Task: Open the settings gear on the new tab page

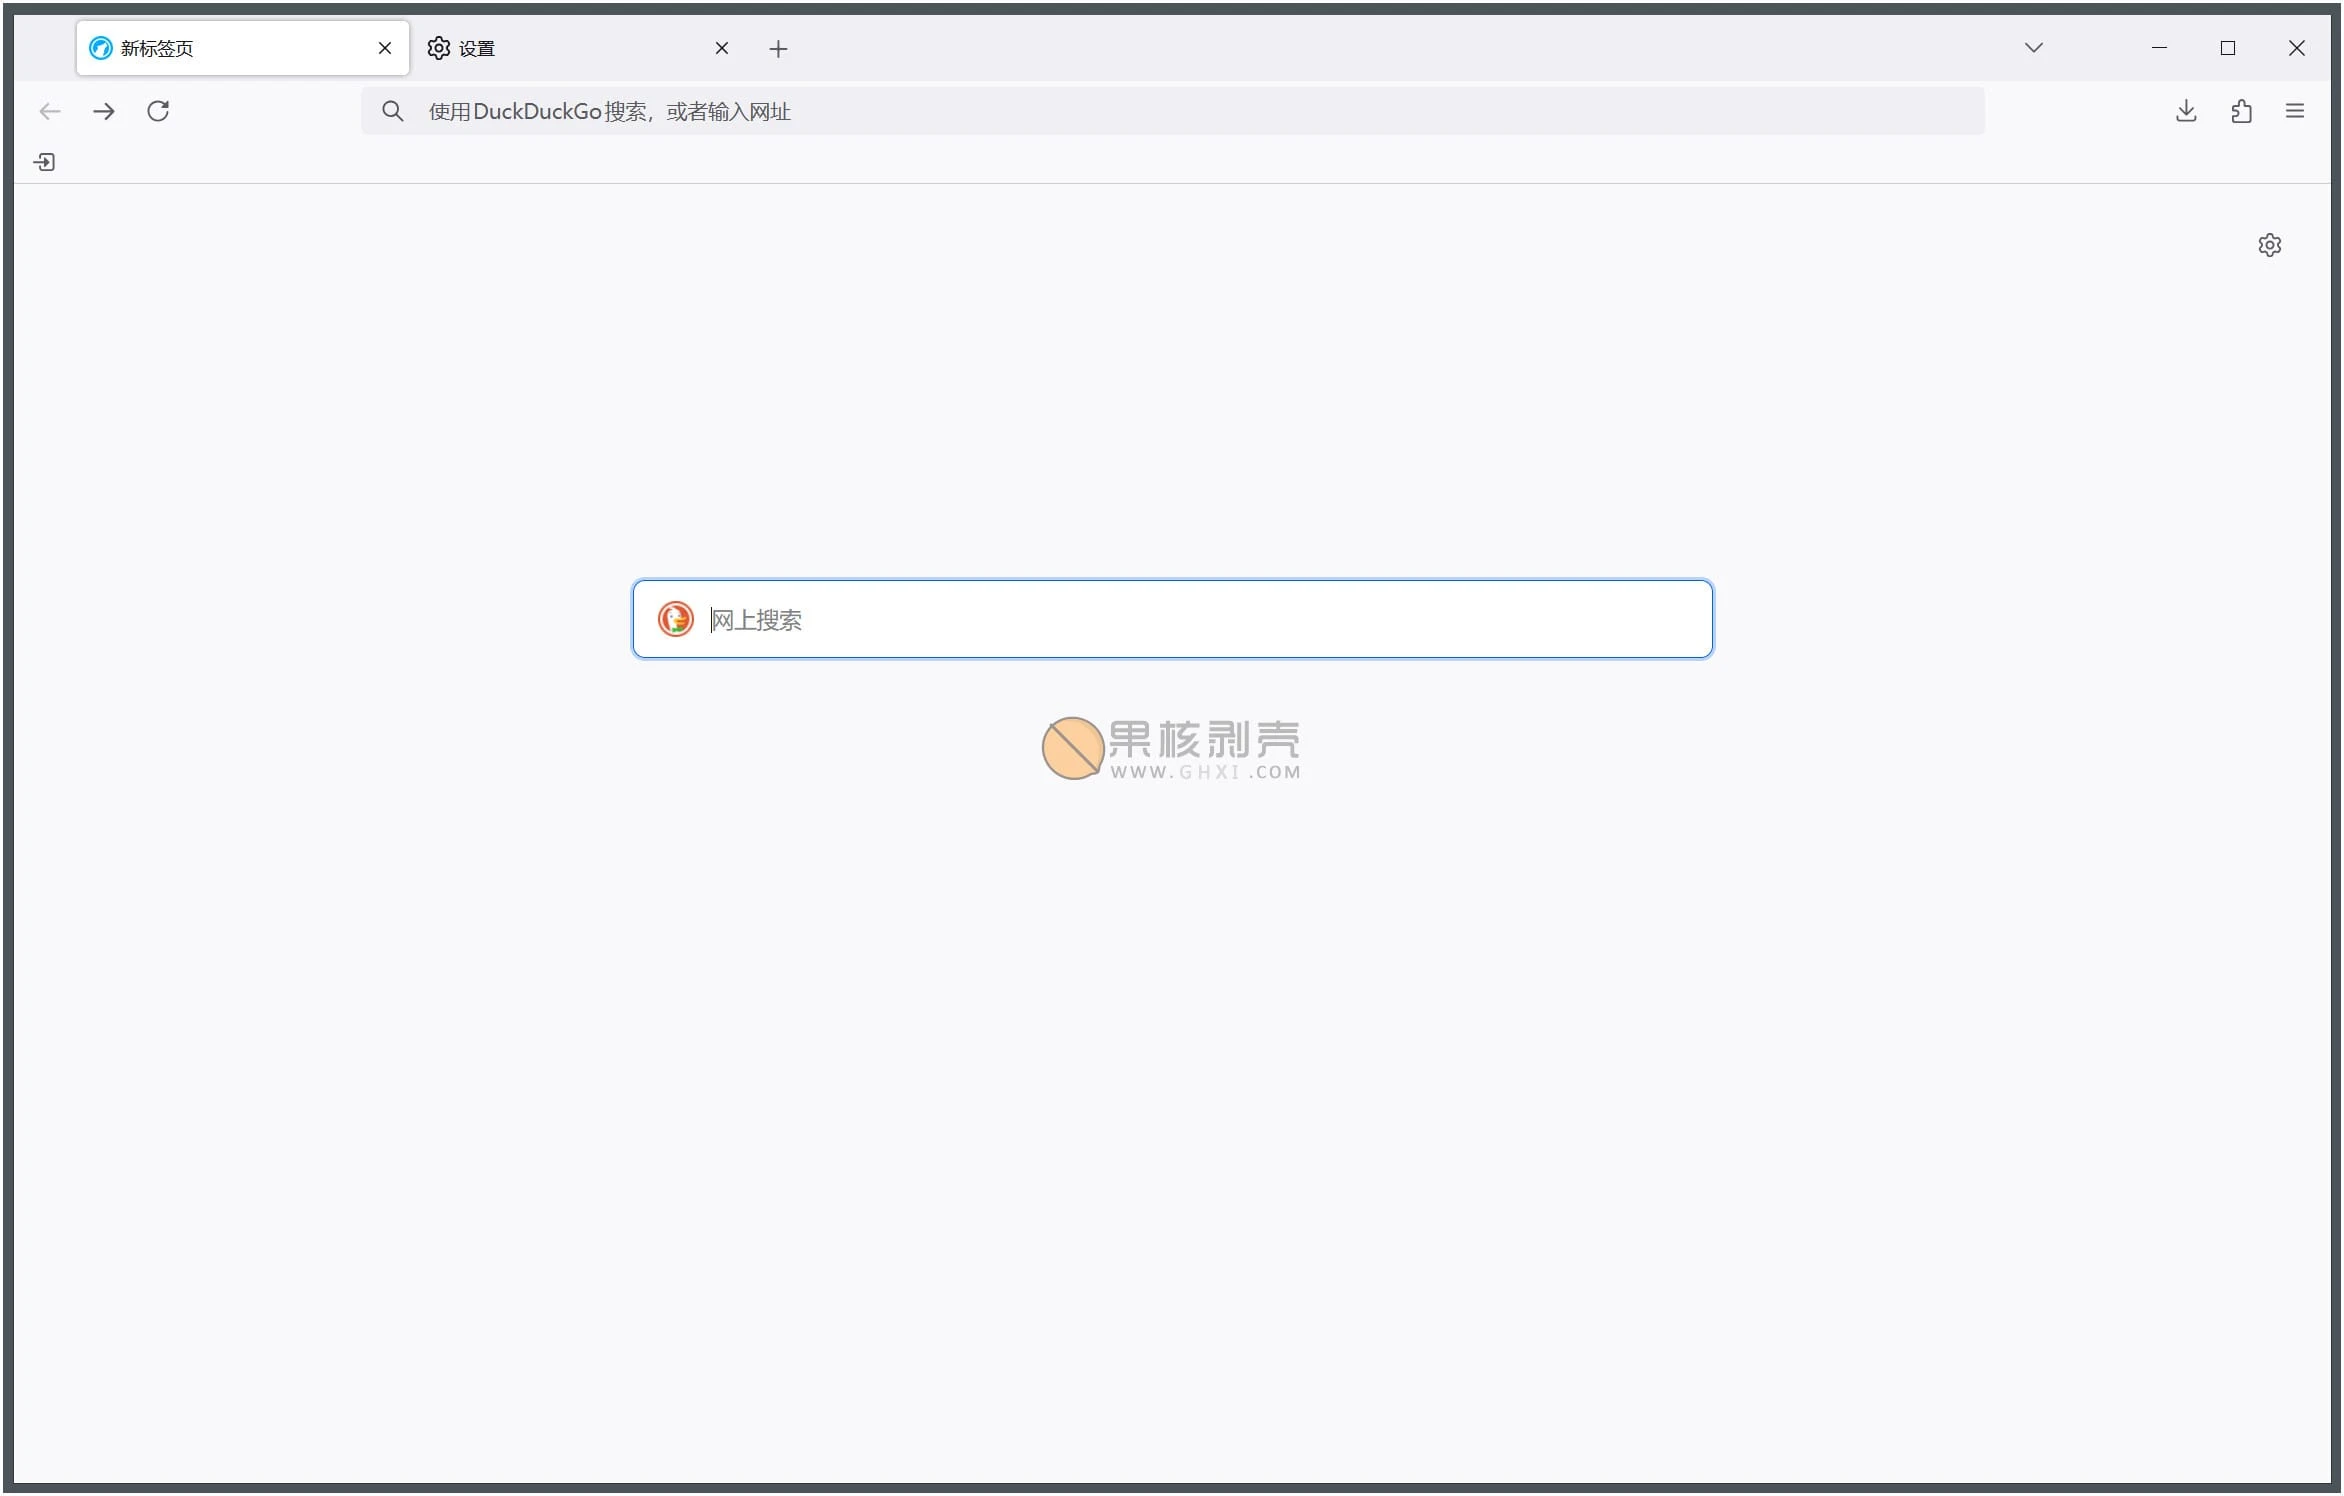Action: [x=2269, y=245]
